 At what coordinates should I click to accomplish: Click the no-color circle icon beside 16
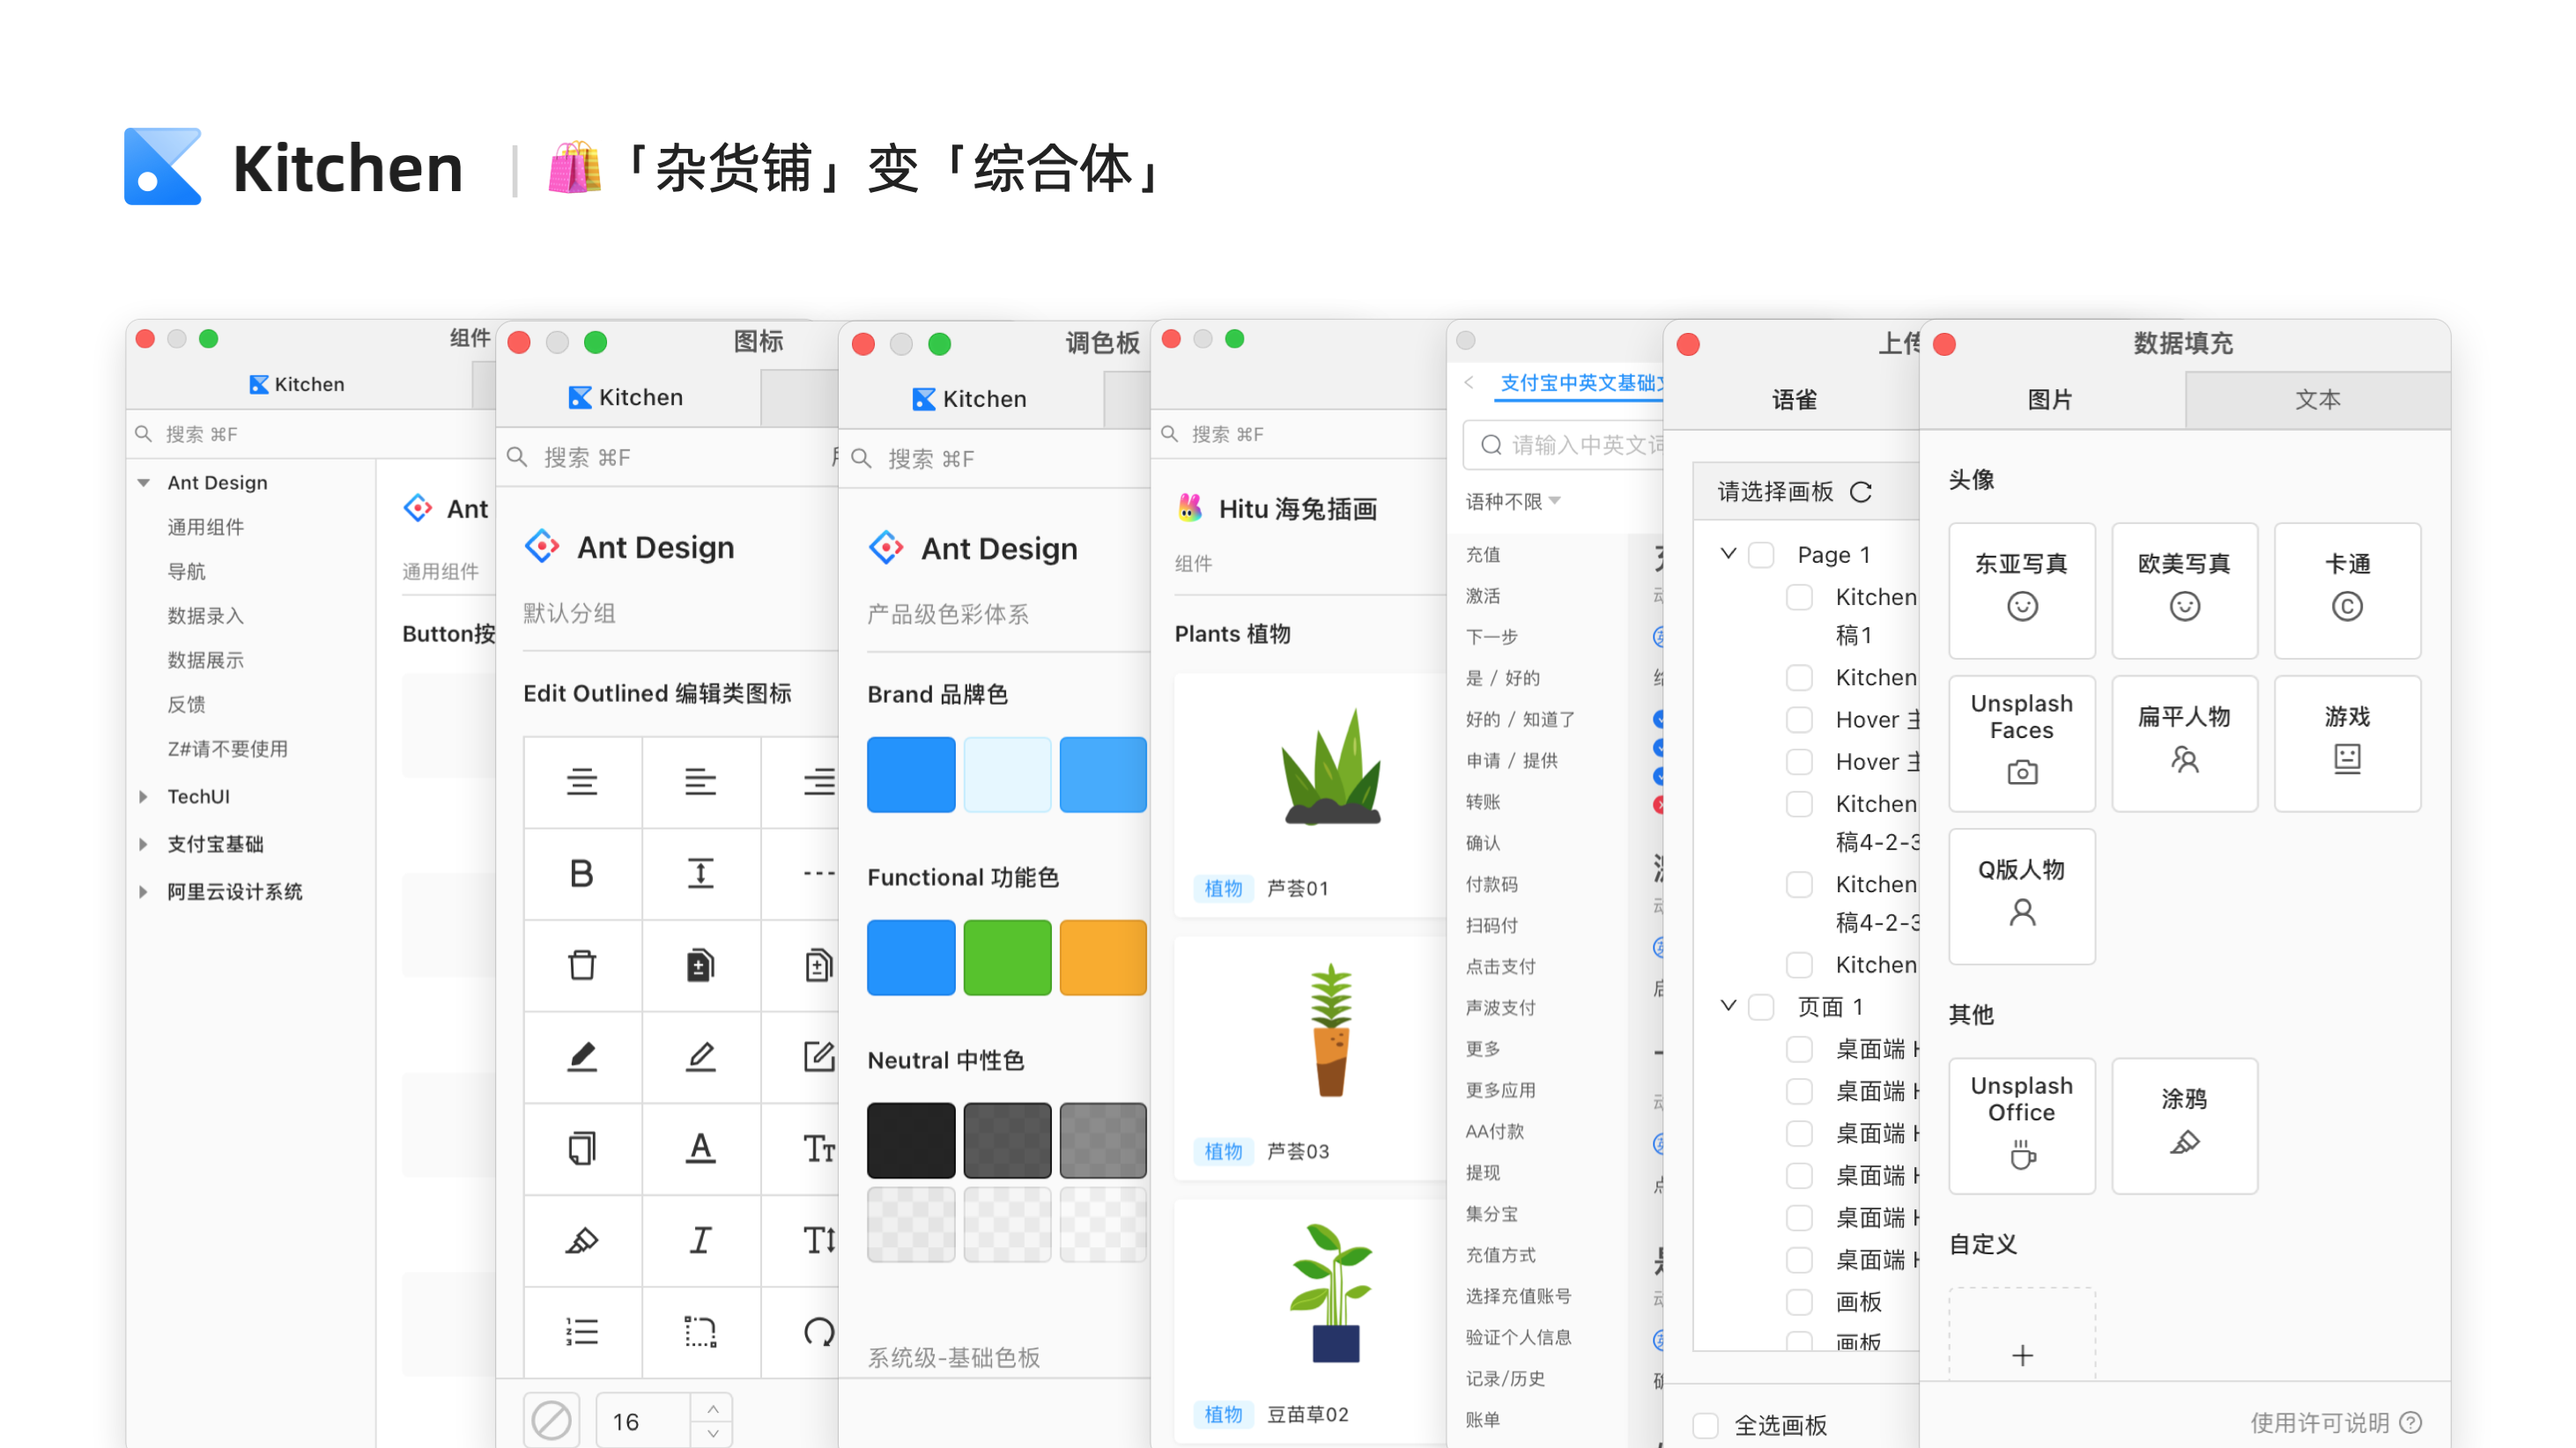tap(551, 1419)
